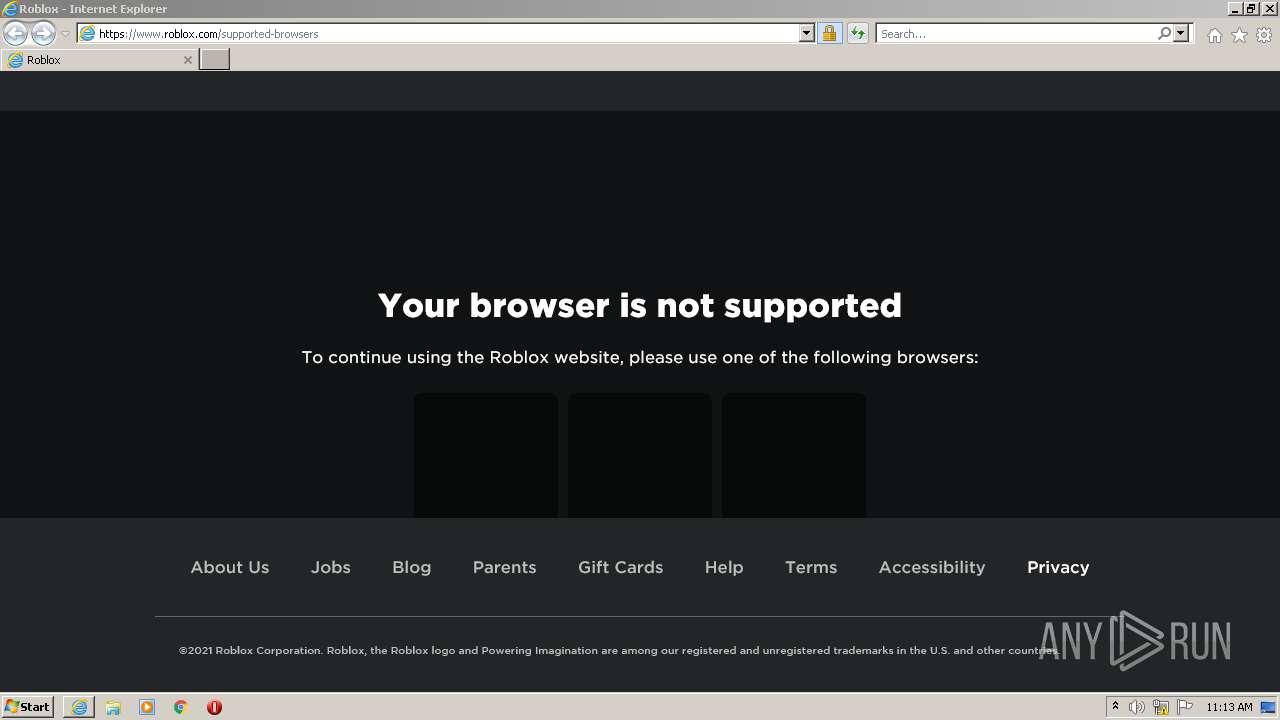The image size is (1280, 720).
Task: Launch the media player taskbar icon
Action: 147,707
